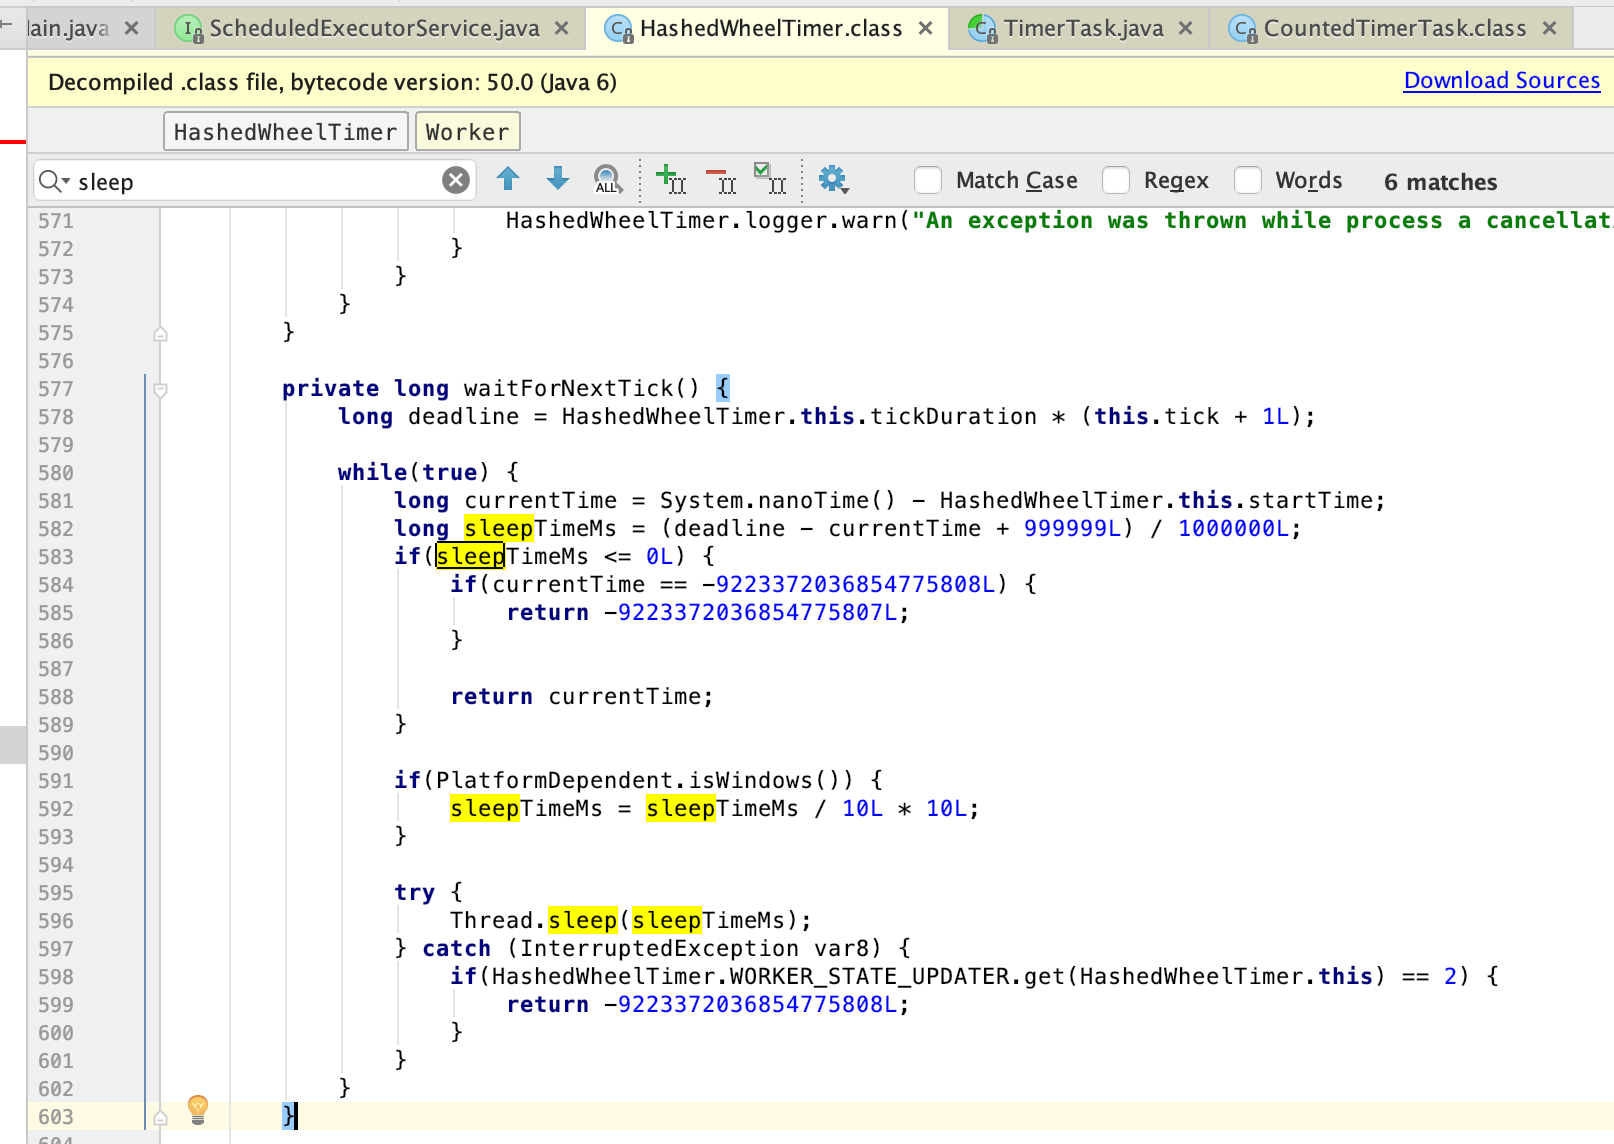This screenshot has height=1144, width=1614.
Task: Click 'return currentTime;' on line 588
Action: coord(582,697)
